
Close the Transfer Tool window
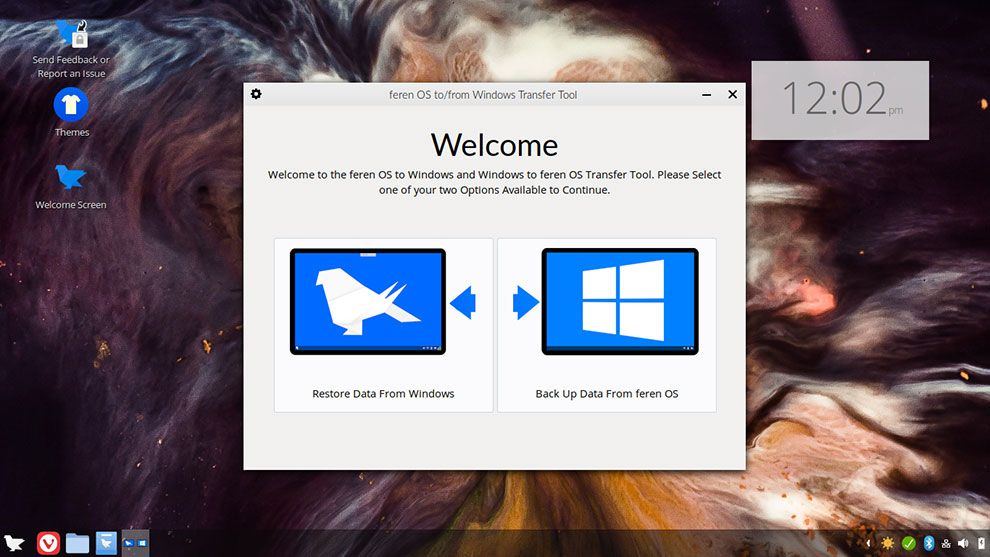(732, 94)
